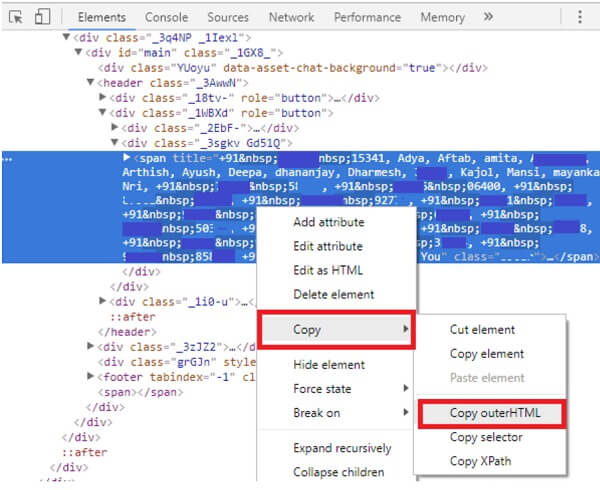Viewport: 600px width, 490px height.
Task: Select Edit as HTML option
Action: (x=328, y=270)
